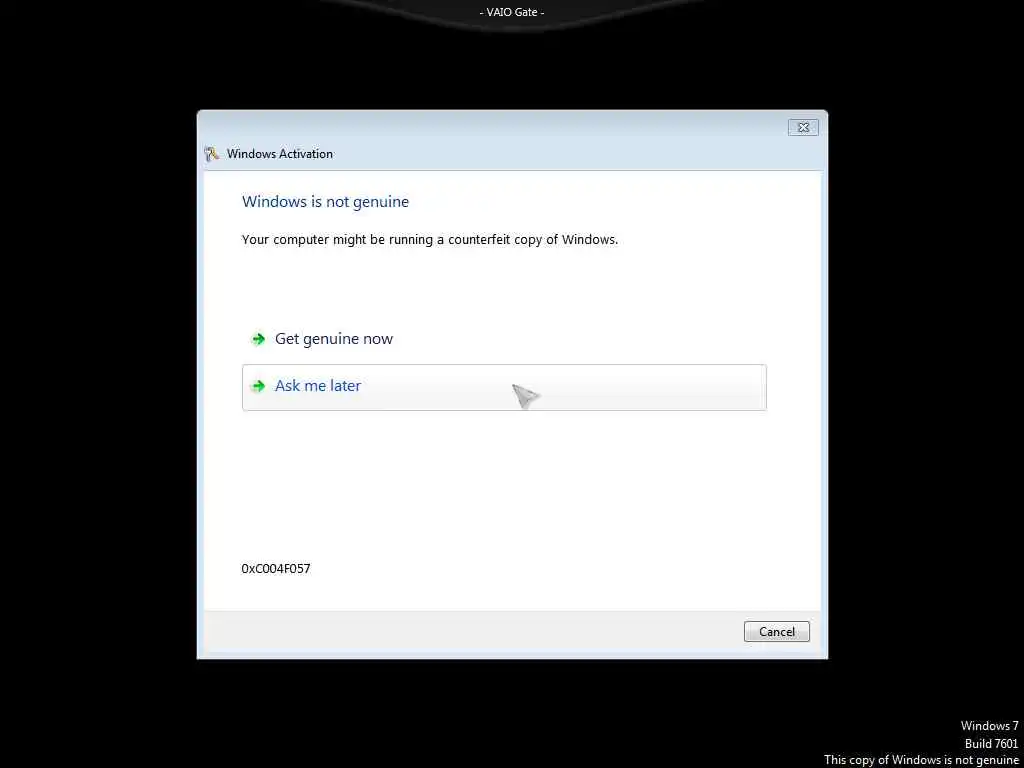Close the Windows Activation dialog
This screenshot has width=1024, height=768.
(803, 127)
